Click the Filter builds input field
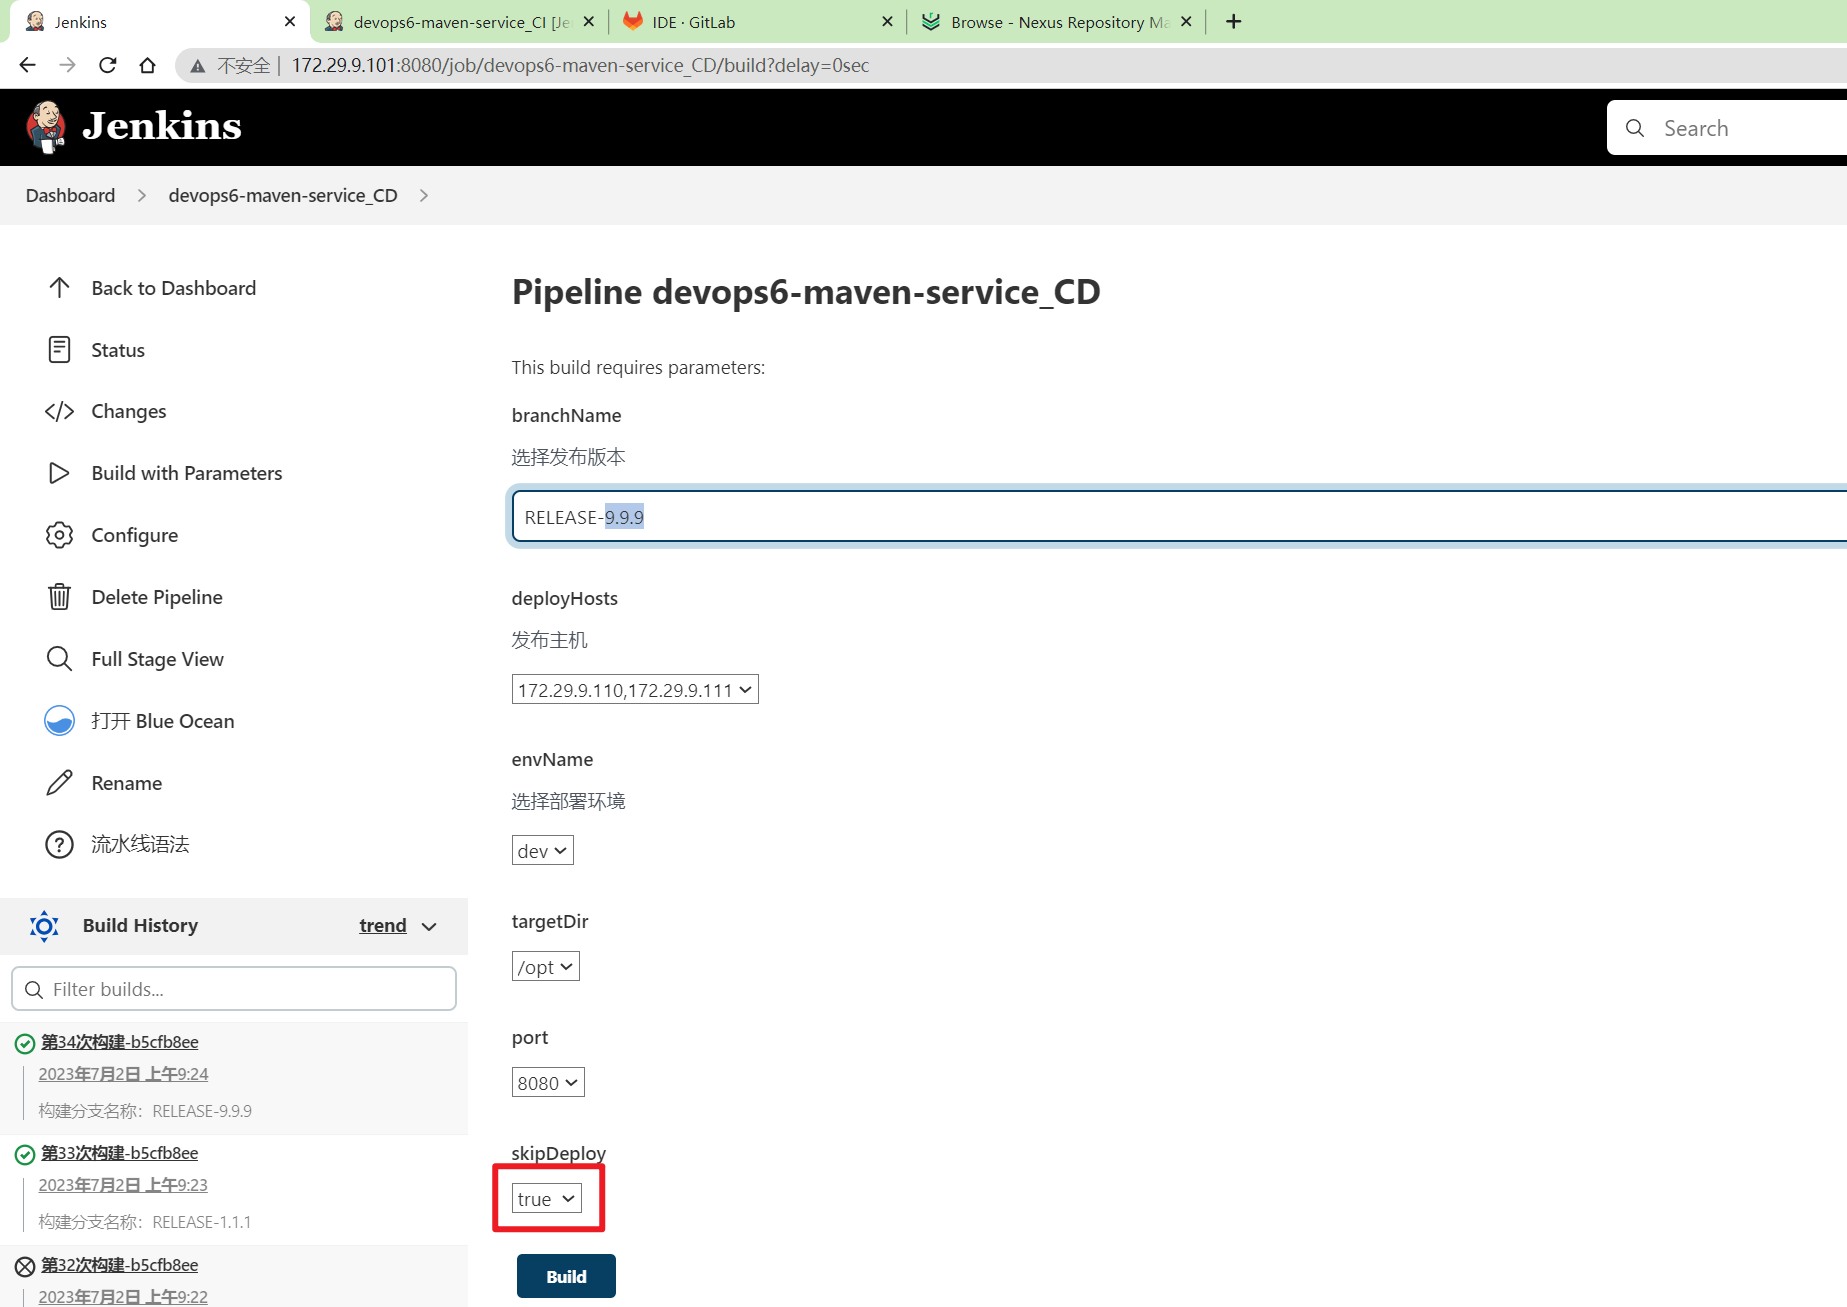 coord(234,989)
